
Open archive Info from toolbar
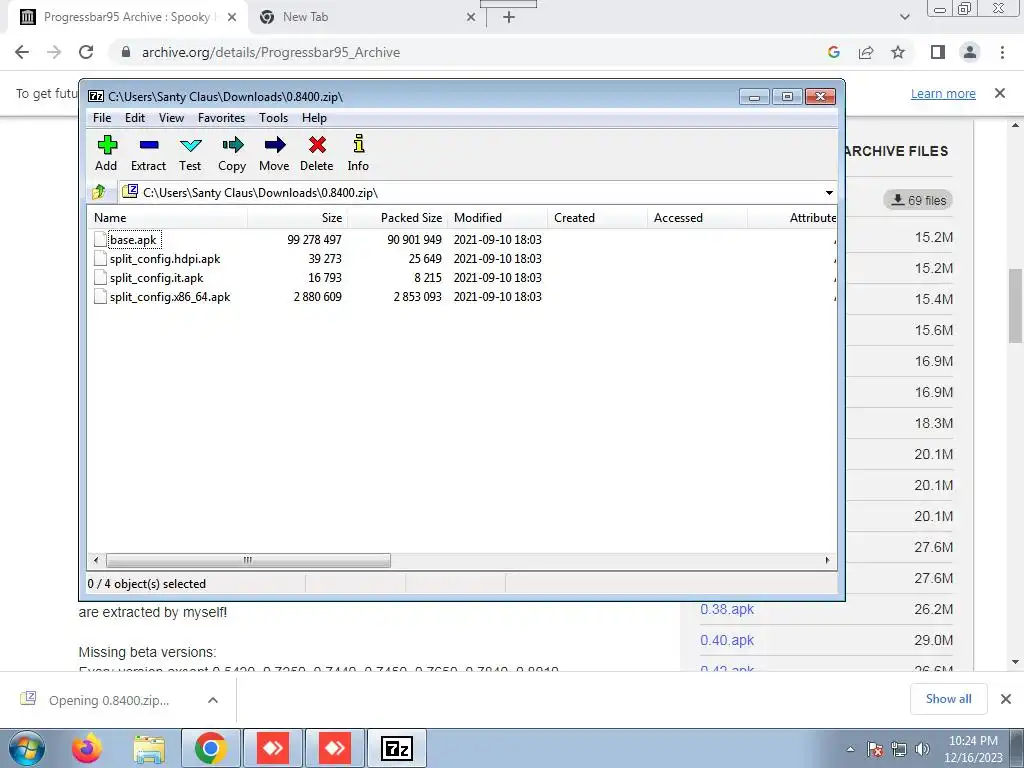click(359, 153)
